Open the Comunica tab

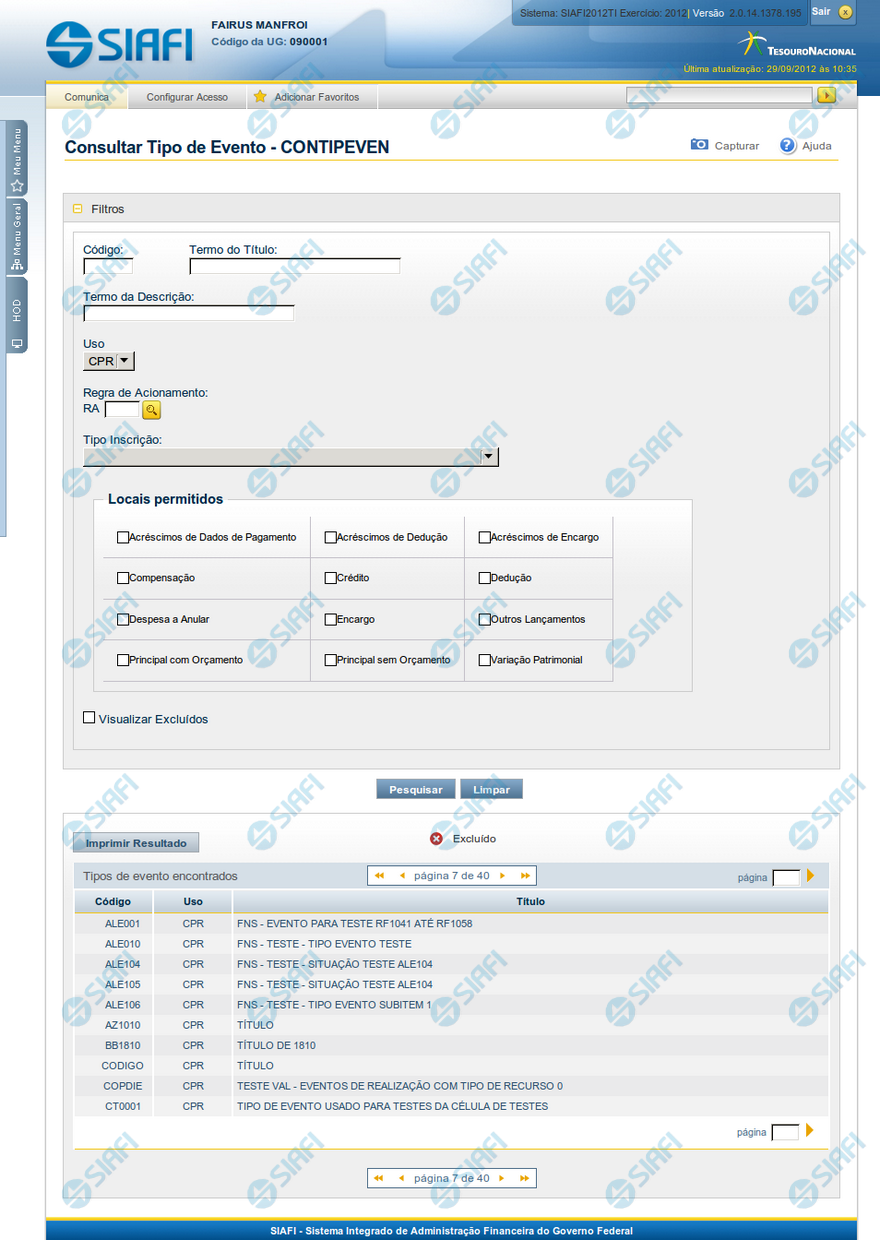tap(87, 97)
